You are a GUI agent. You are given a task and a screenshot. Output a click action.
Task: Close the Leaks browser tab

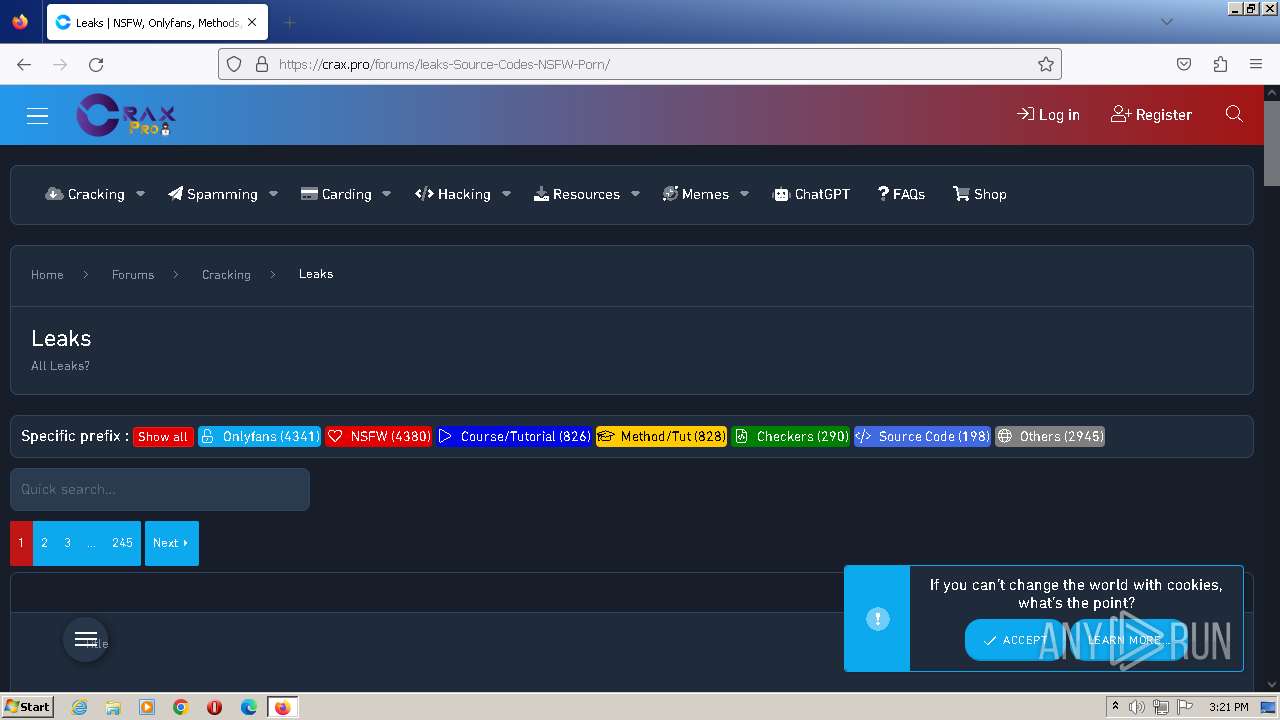pyautogui.click(x=252, y=22)
